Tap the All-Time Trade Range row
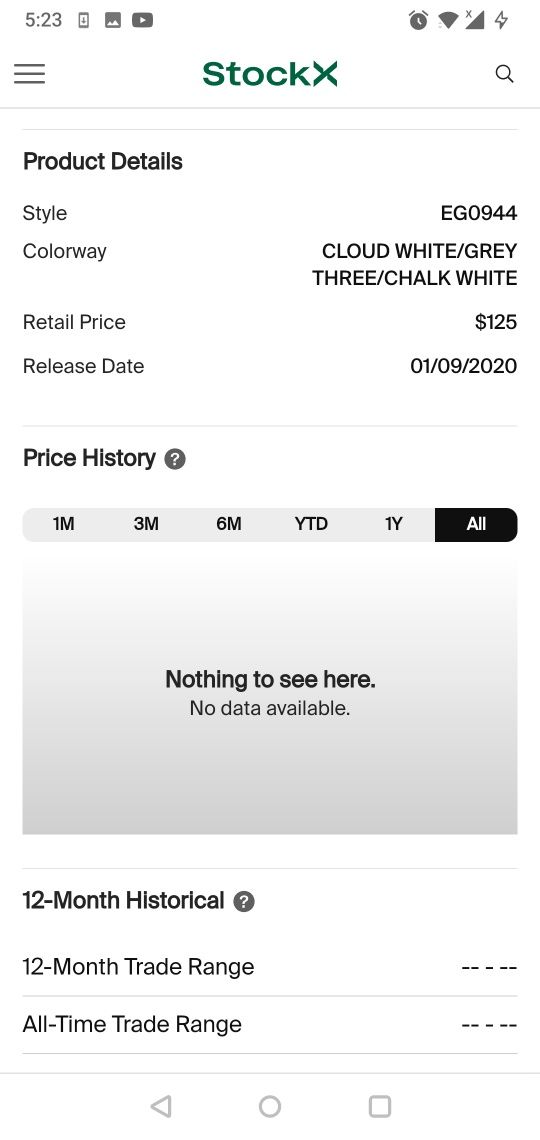Image resolution: width=540 pixels, height=1140 pixels. click(x=270, y=1024)
